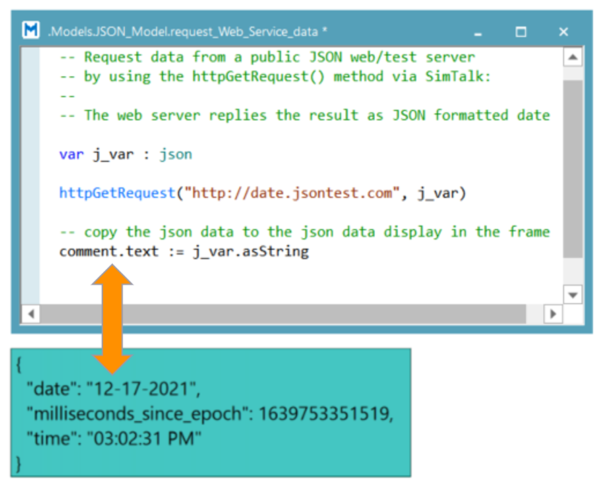Click the horizontal scrollbar right arrow
This screenshot has height=487, width=600.
551,315
